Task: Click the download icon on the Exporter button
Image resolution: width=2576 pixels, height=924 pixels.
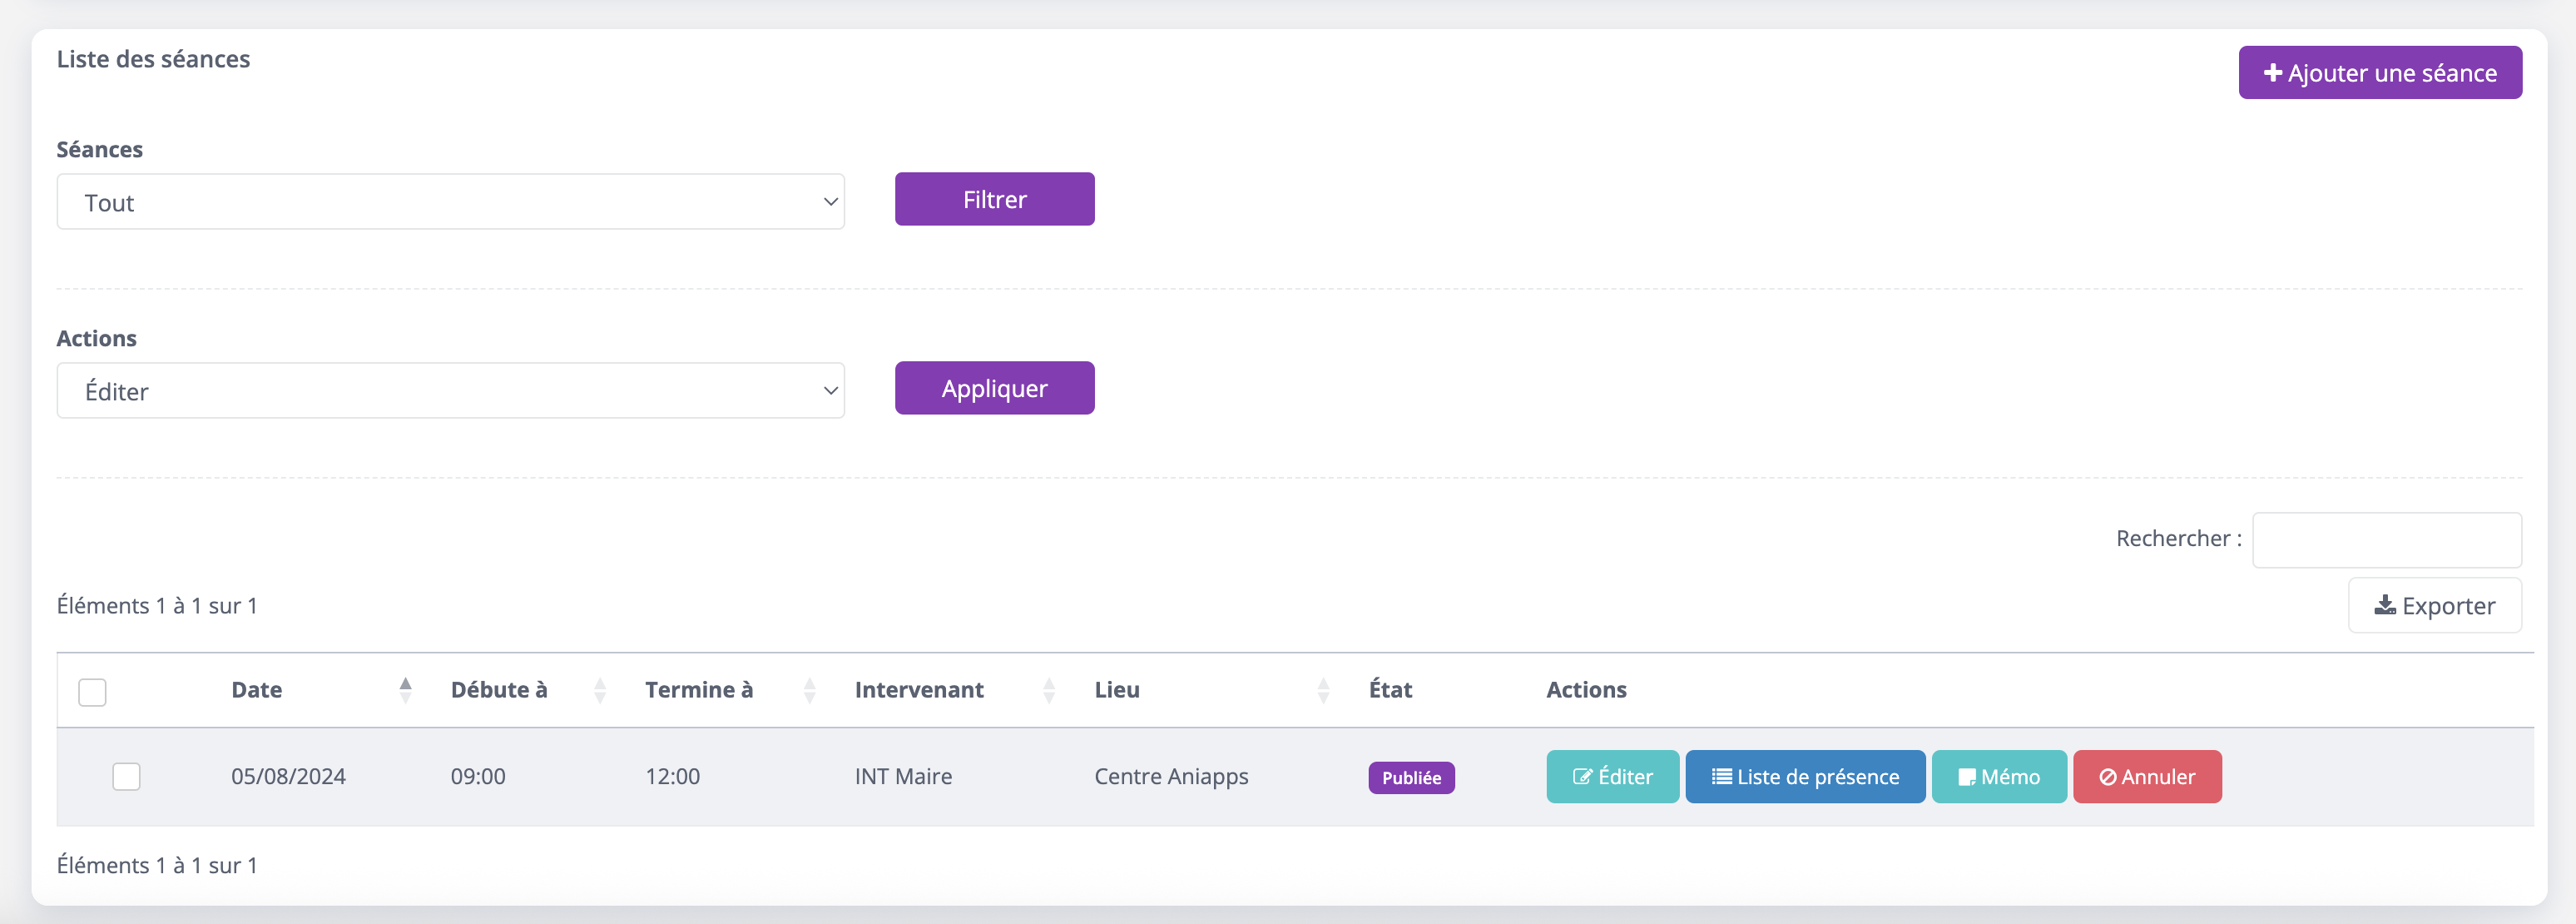Action: (2385, 605)
